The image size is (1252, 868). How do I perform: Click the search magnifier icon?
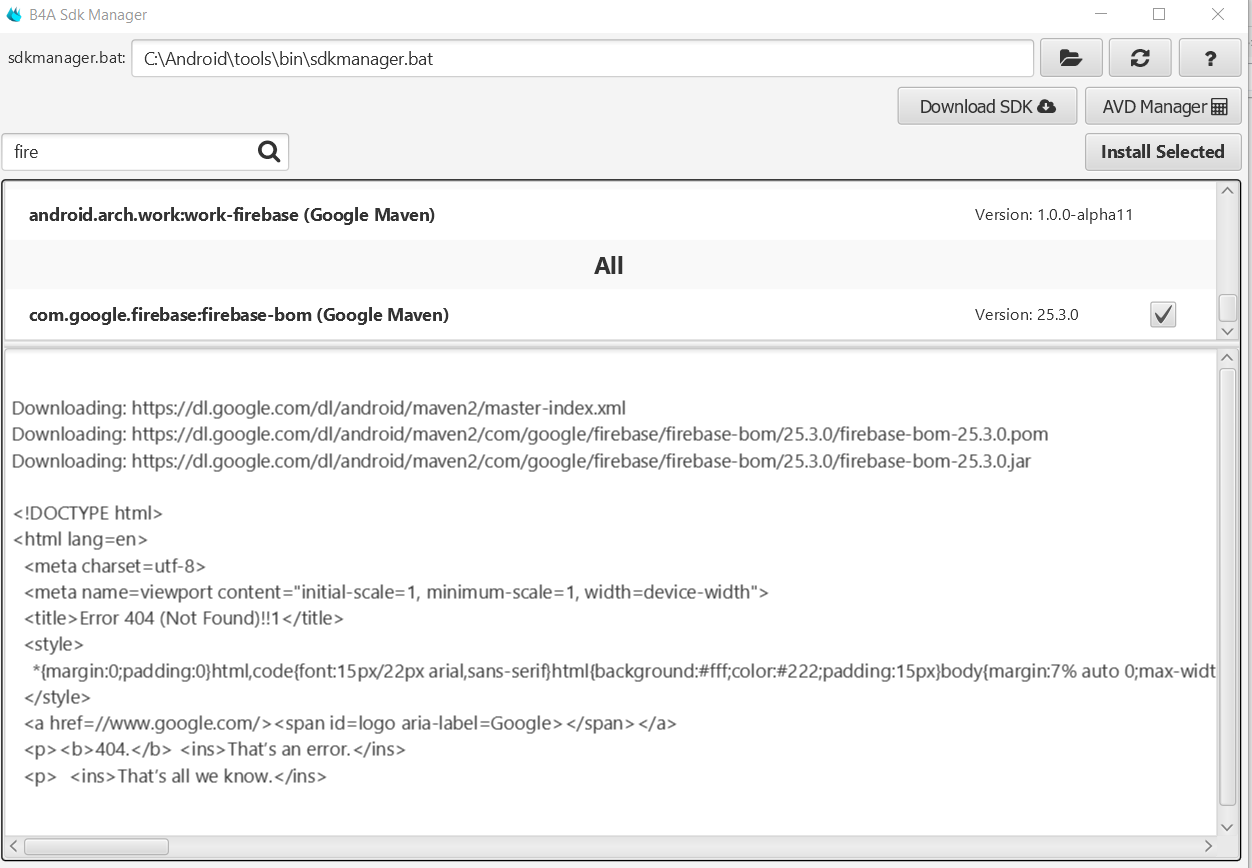tap(269, 152)
